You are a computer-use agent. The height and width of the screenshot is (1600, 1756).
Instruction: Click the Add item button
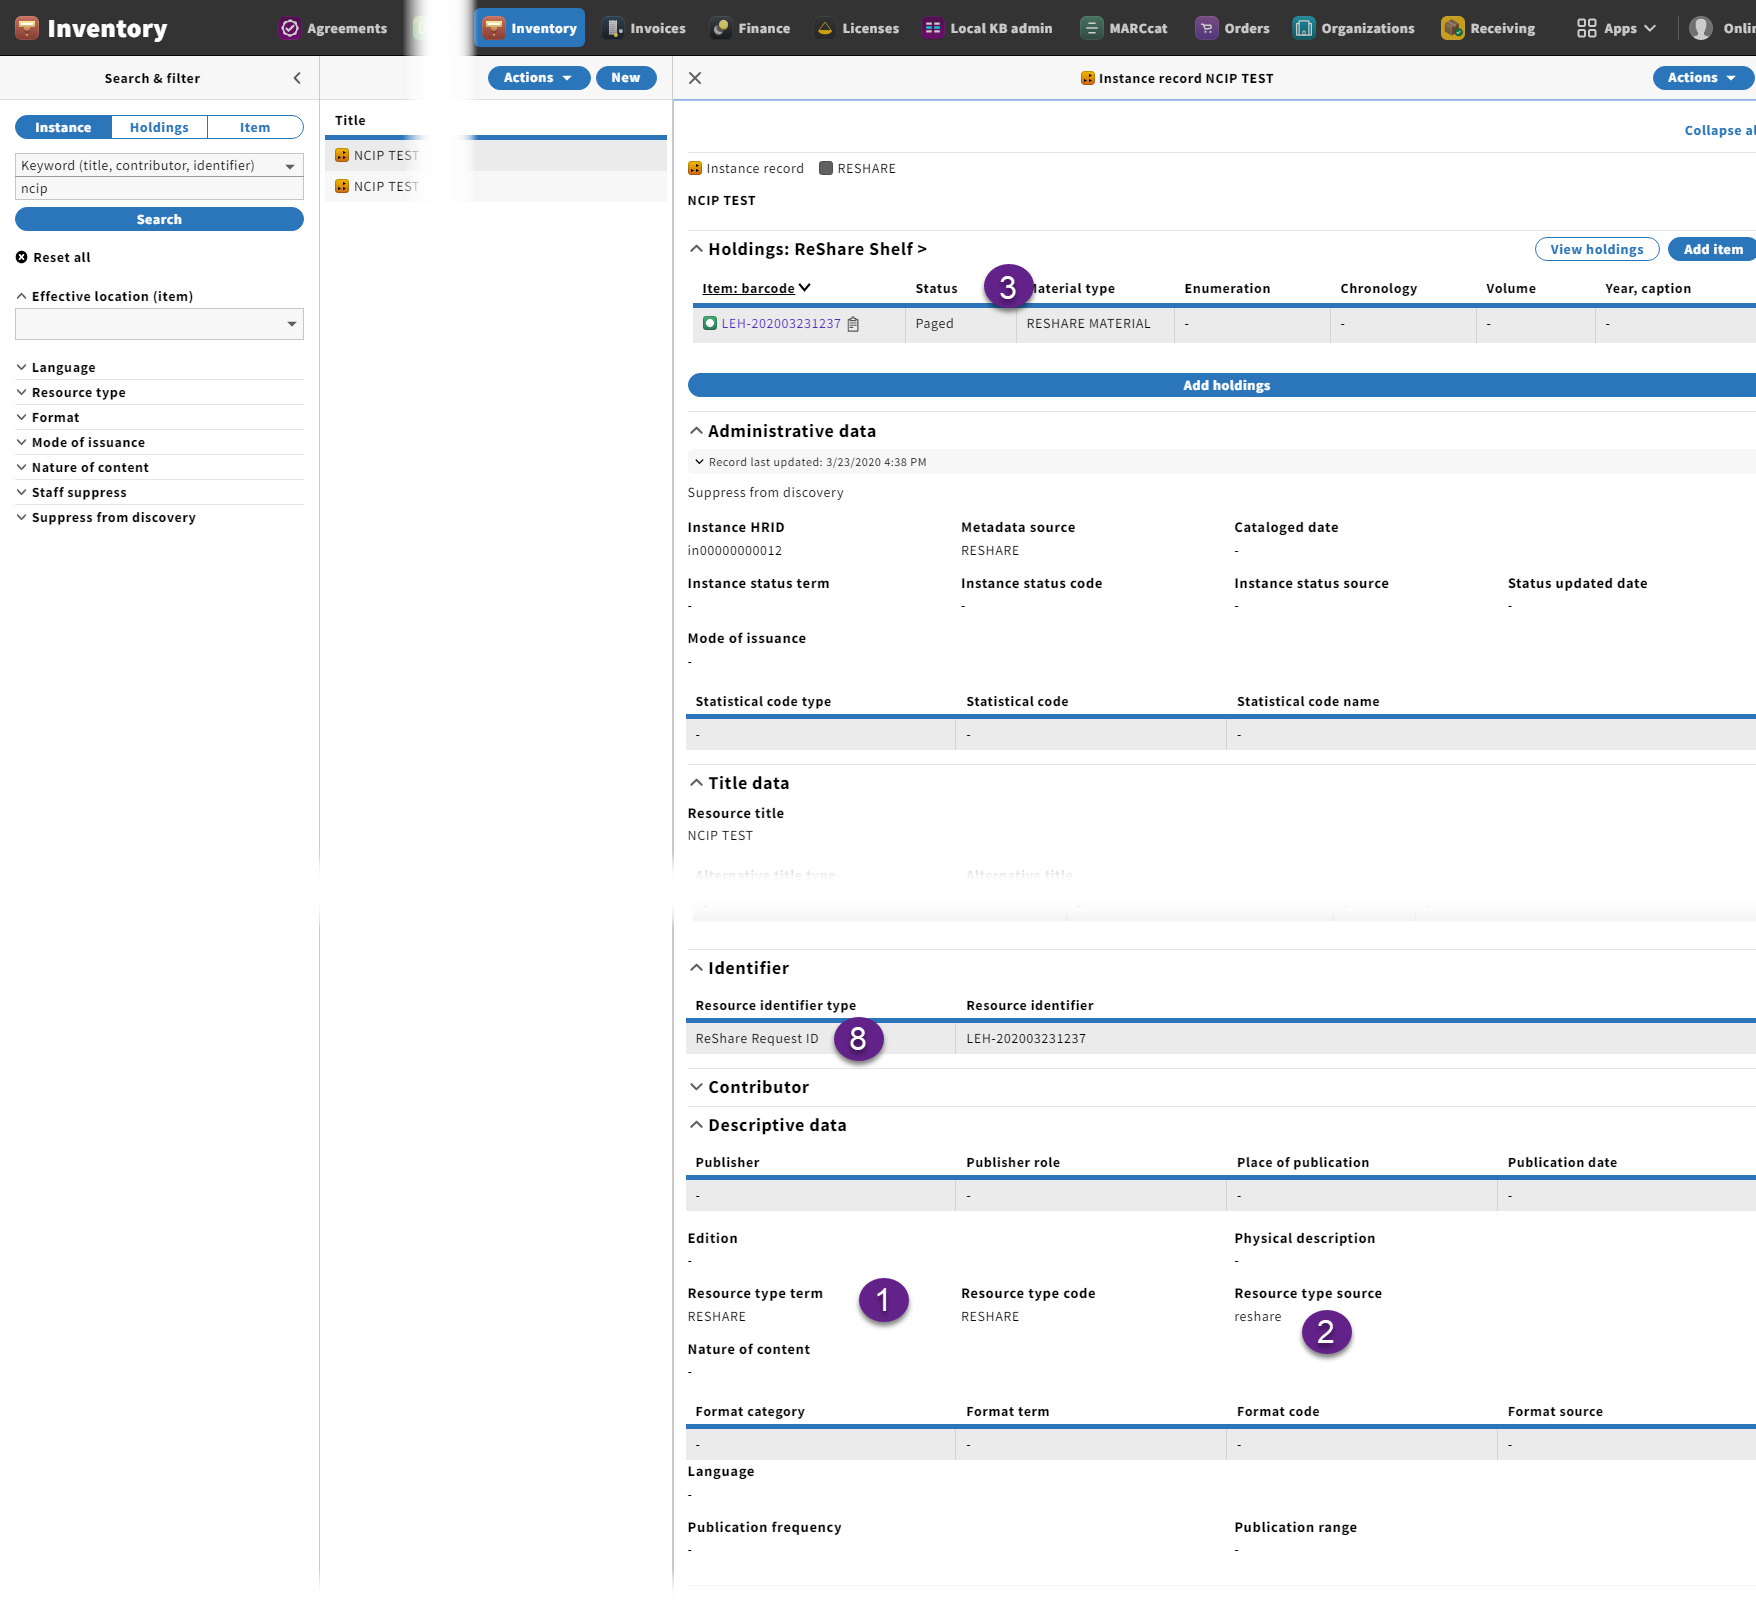1712,249
